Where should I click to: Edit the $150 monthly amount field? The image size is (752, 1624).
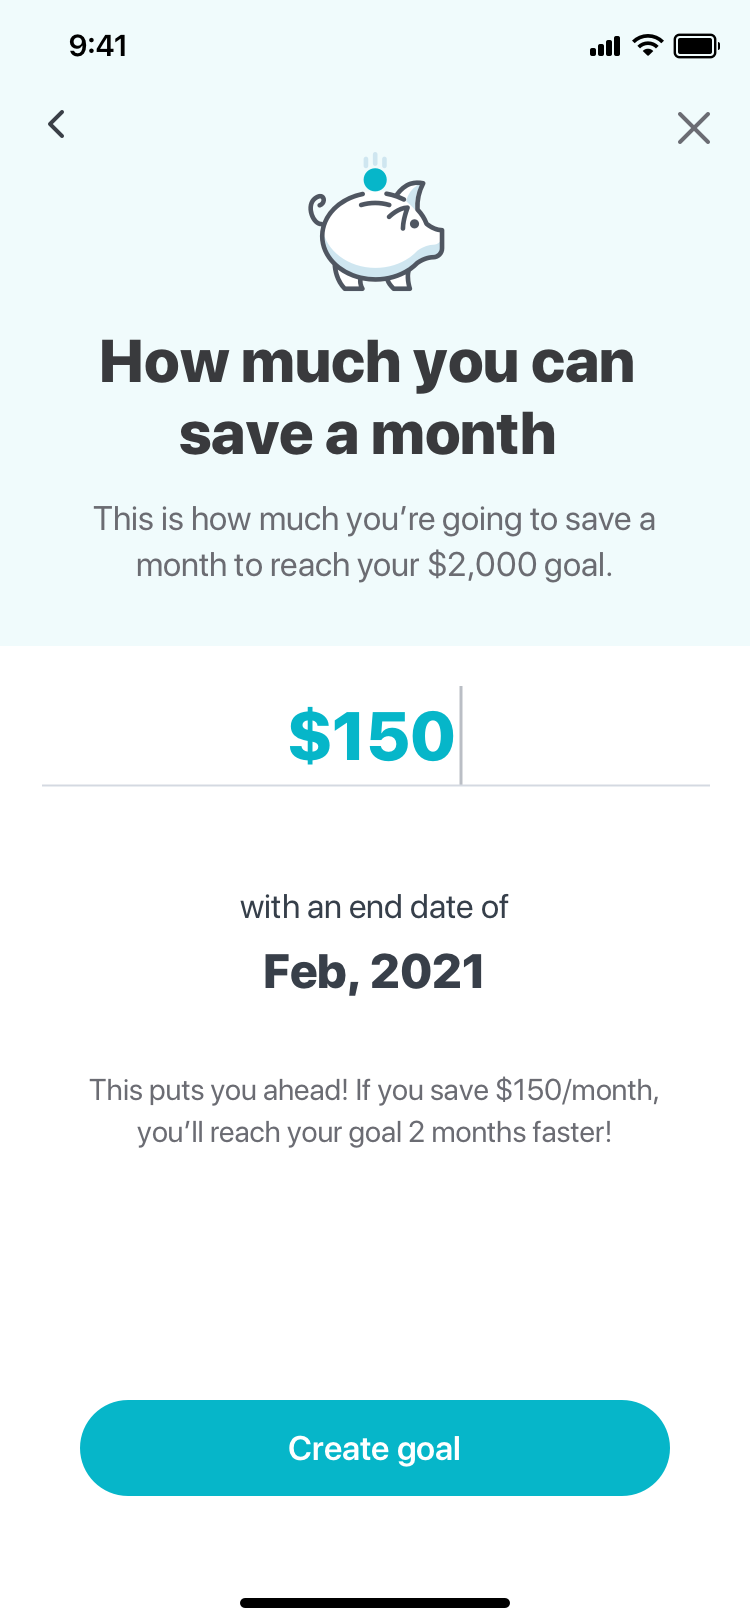371,736
